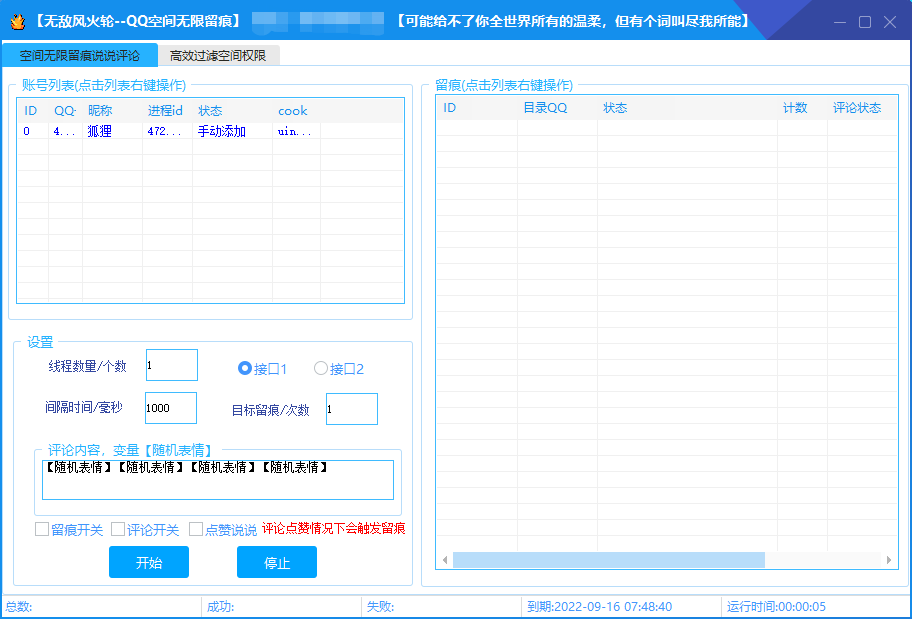This screenshot has width=912, height=619.
Task: Minimize the window
Action: [x=839, y=22]
